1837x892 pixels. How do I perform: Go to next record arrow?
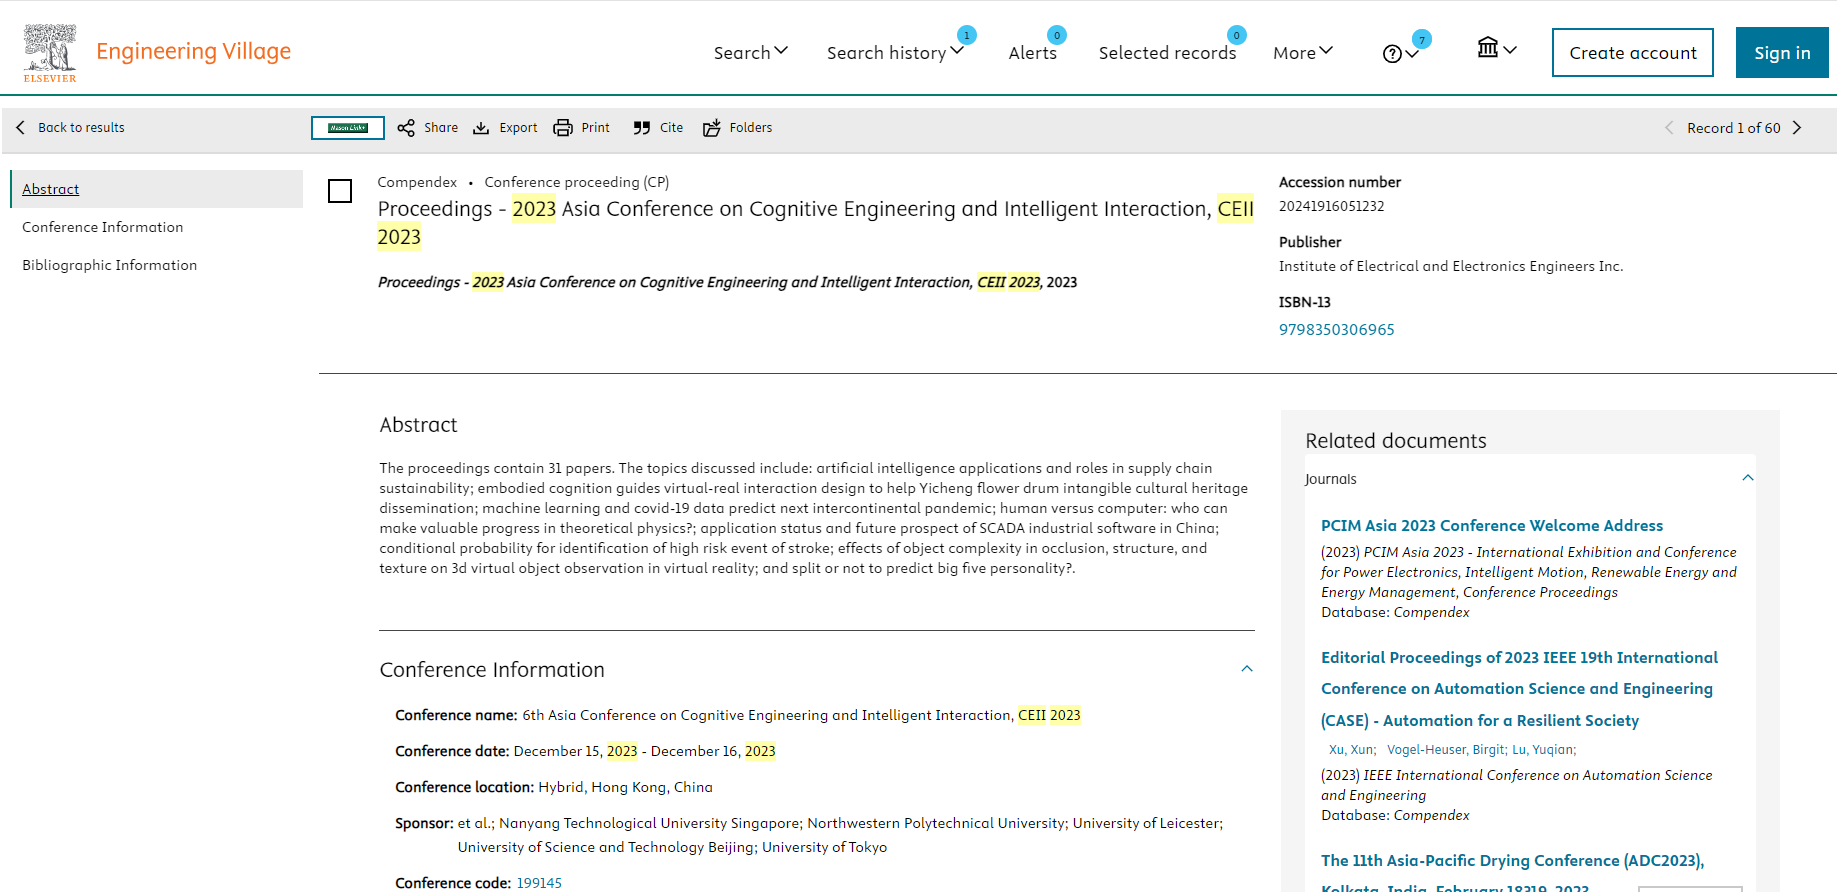pos(1797,128)
